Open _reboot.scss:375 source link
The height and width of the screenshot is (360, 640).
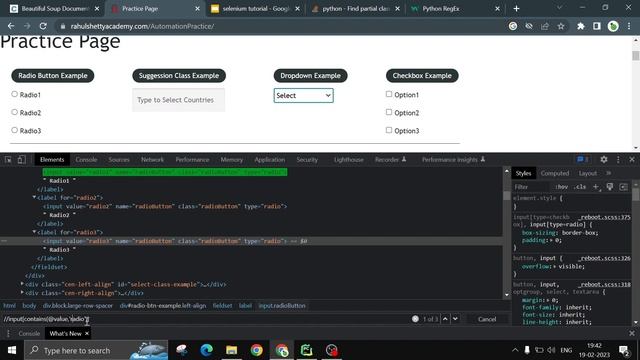[x=605, y=217]
